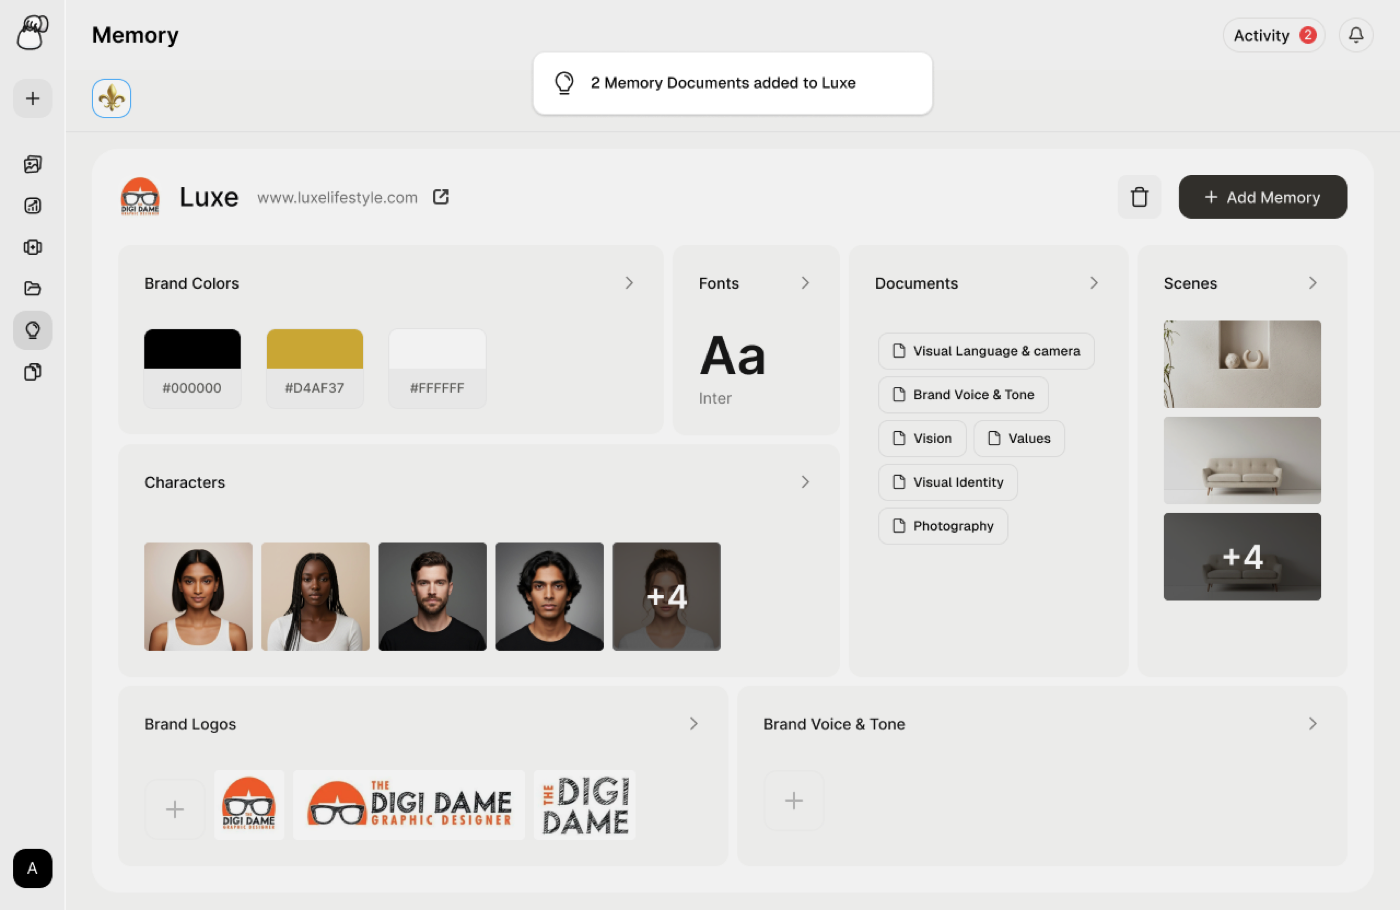The width and height of the screenshot is (1400, 910).
Task: Open character with long braids
Action: [x=315, y=597]
